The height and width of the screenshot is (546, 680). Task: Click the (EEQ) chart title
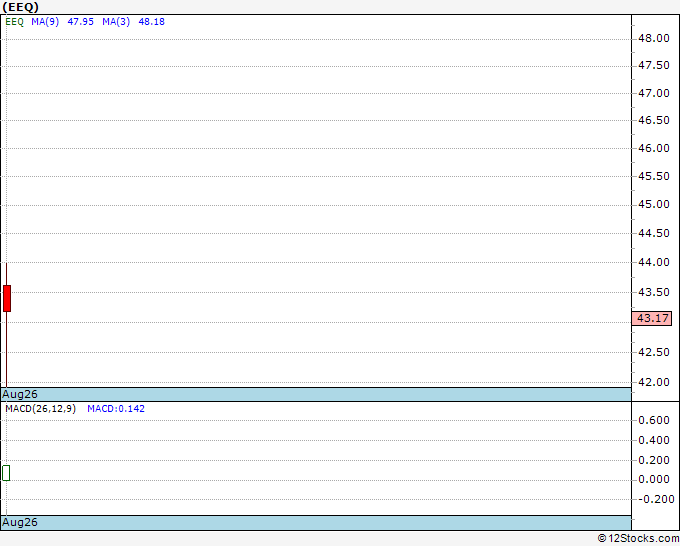20,7
